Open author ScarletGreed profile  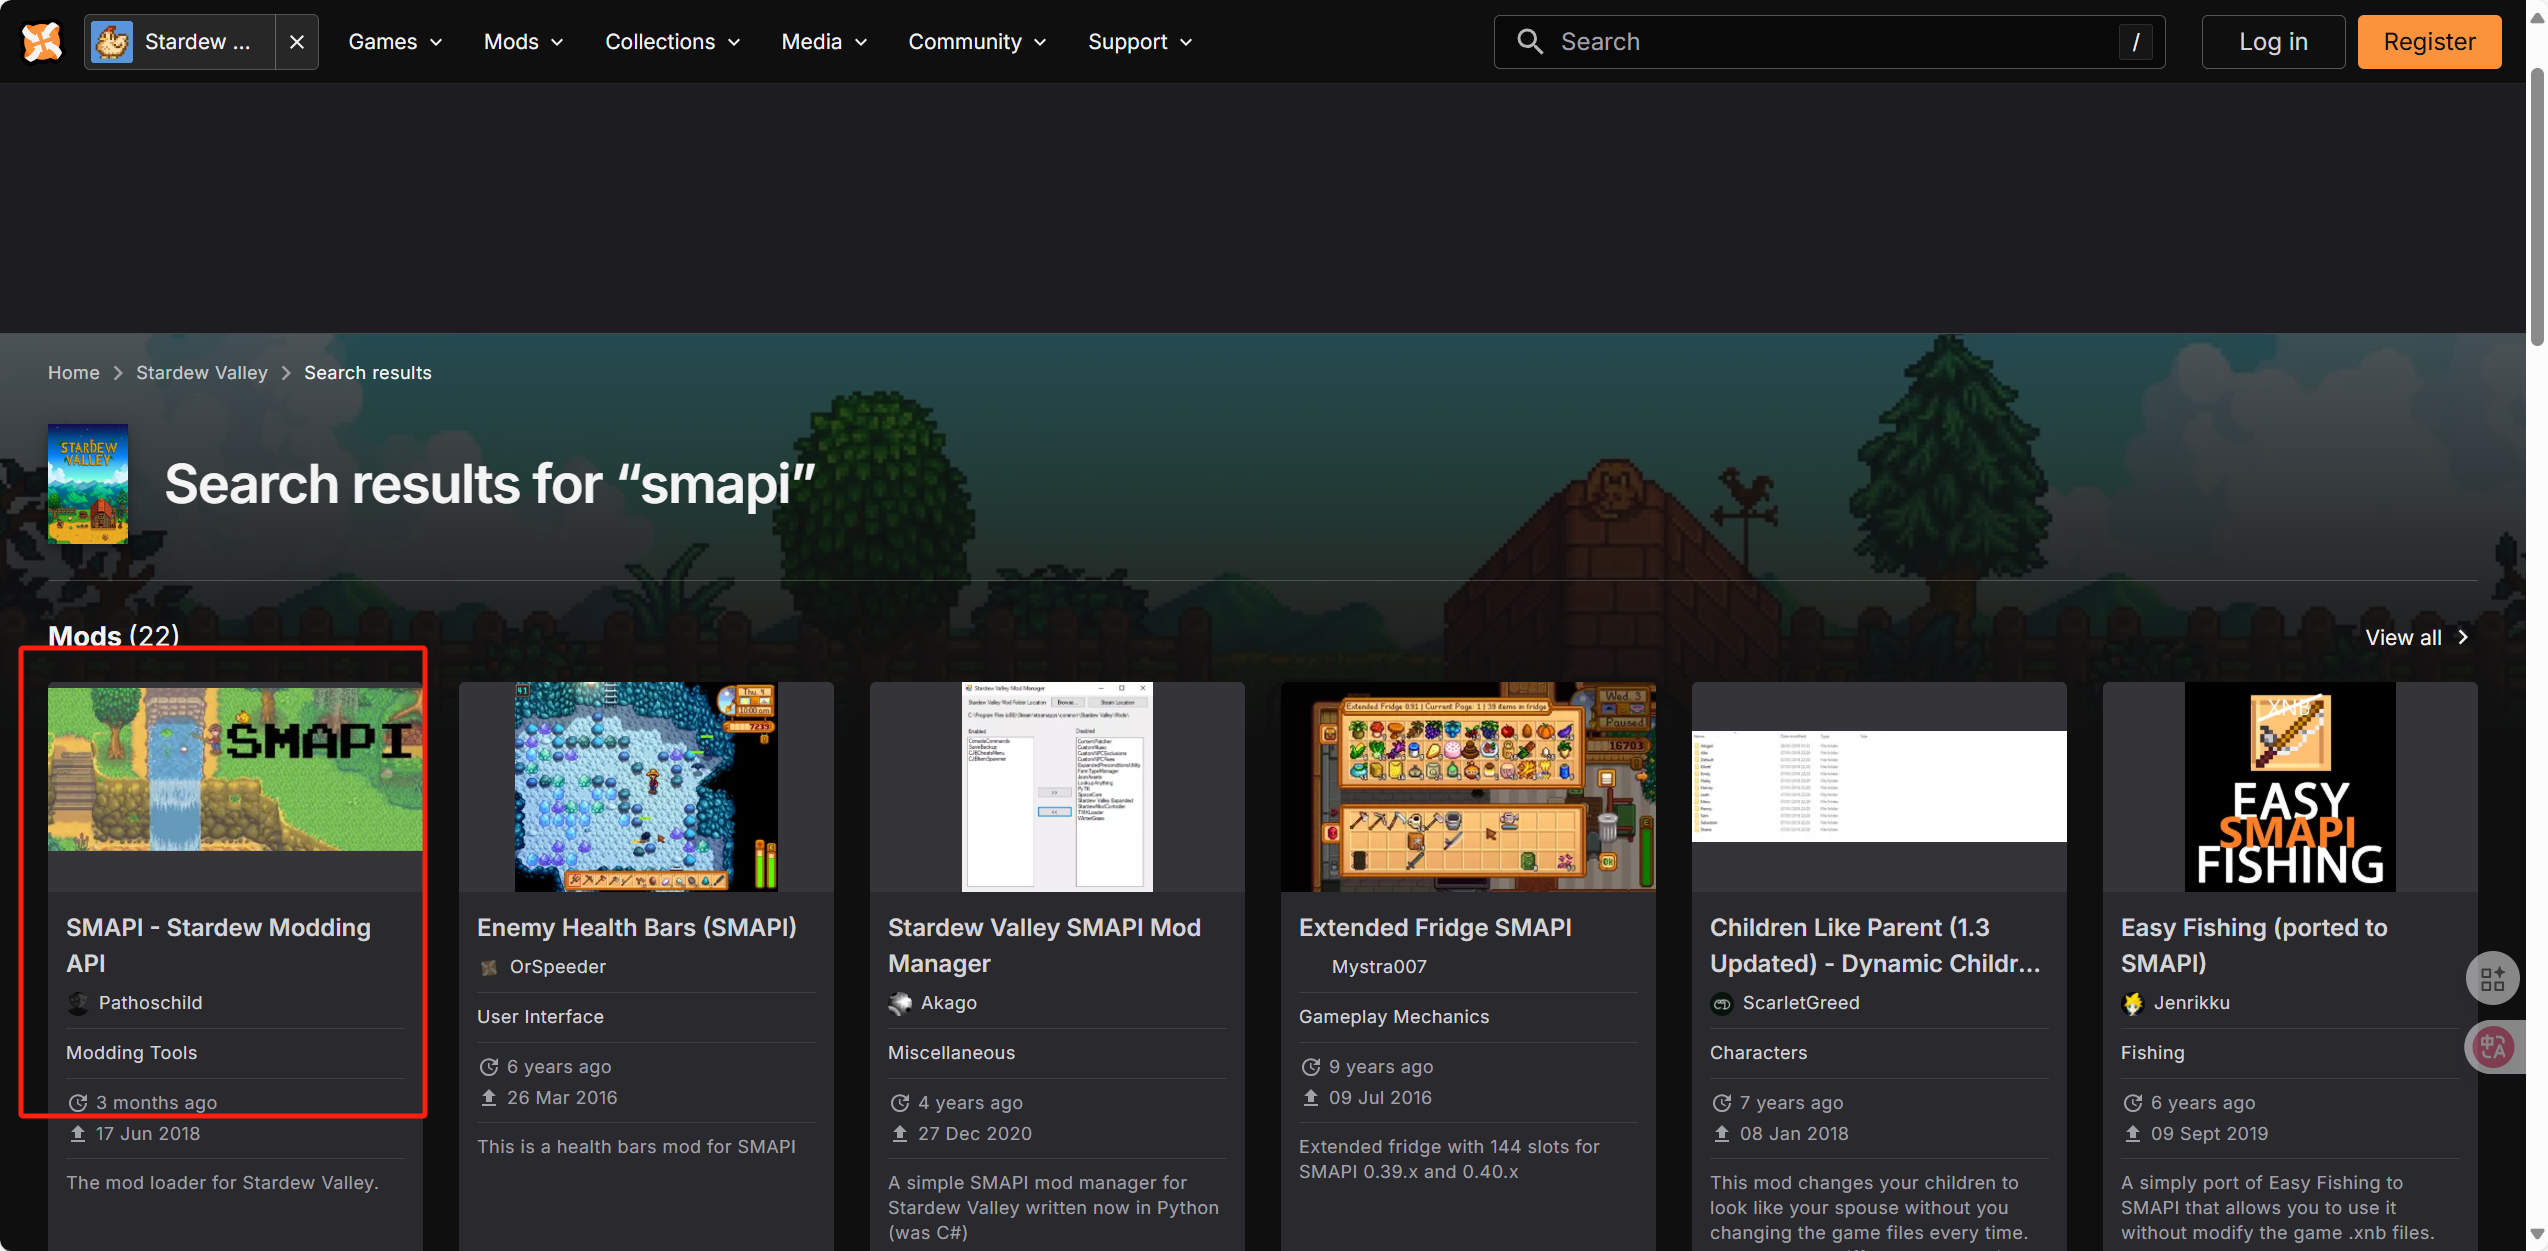pyautogui.click(x=1801, y=1003)
